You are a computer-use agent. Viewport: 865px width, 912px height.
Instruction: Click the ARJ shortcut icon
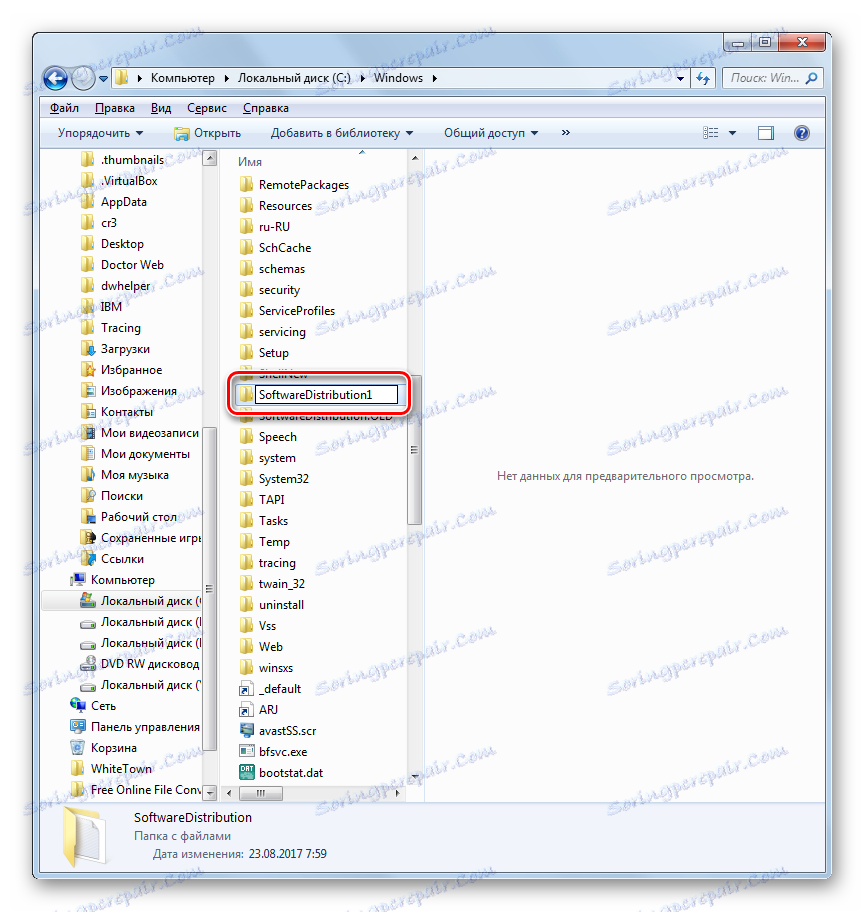tap(247, 710)
